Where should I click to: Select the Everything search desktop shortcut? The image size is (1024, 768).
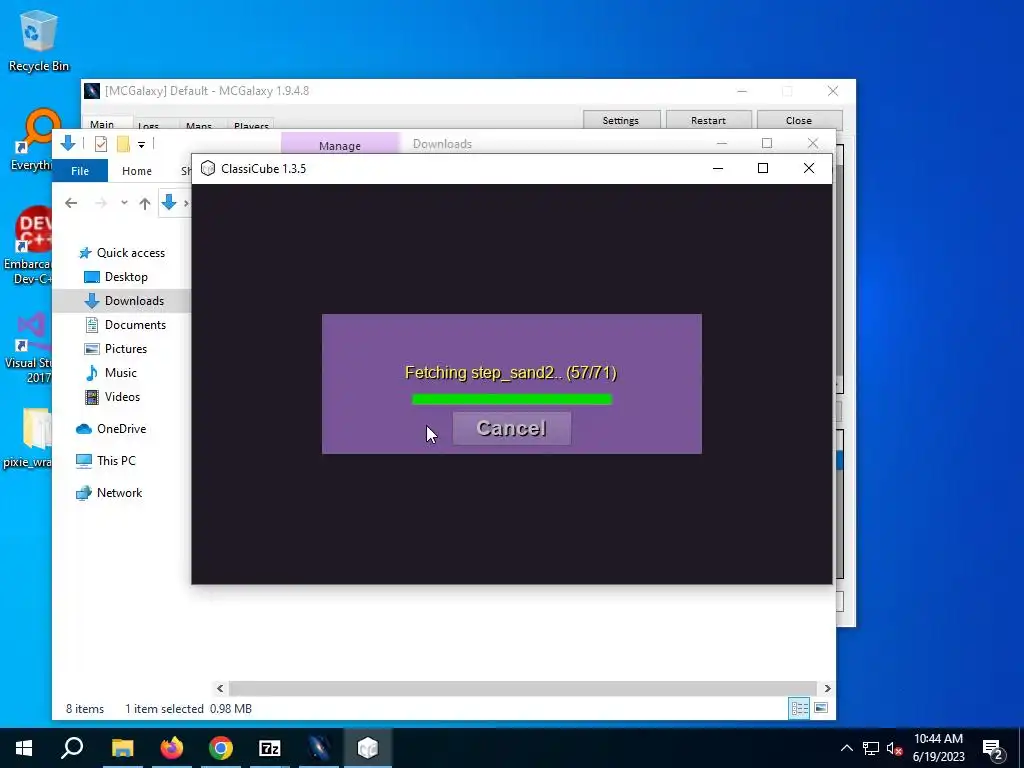[31, 140]
